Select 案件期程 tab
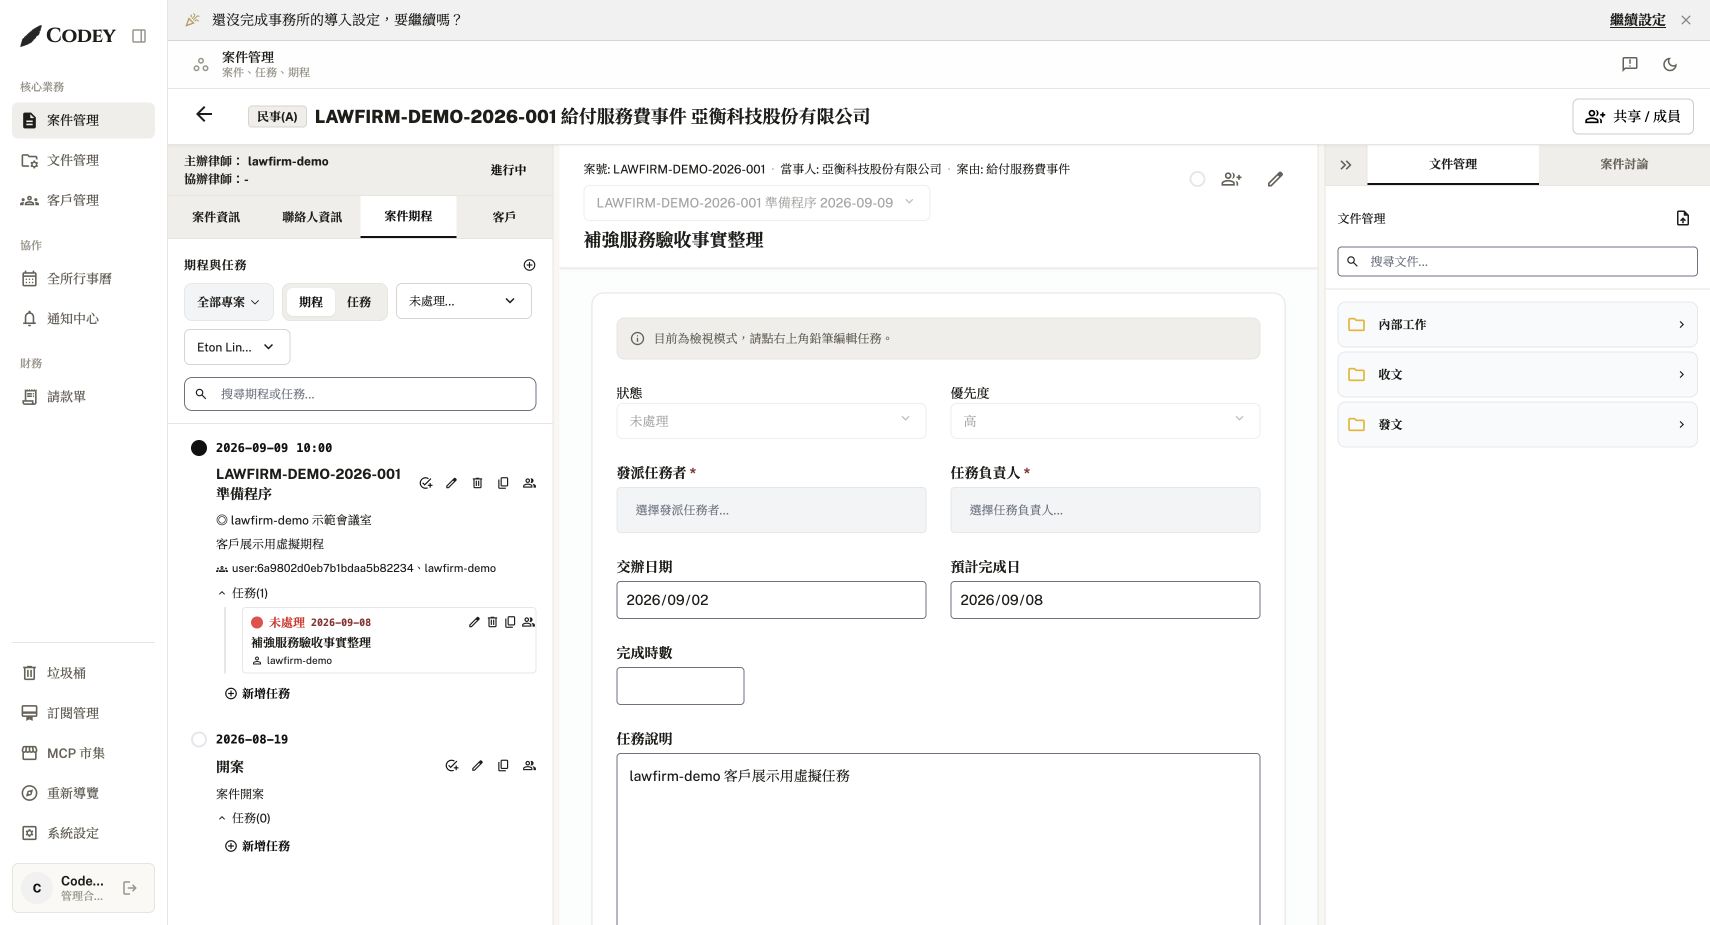Image resolution: width=1710 pixels, height=925 pixels. tap(408, 216)
